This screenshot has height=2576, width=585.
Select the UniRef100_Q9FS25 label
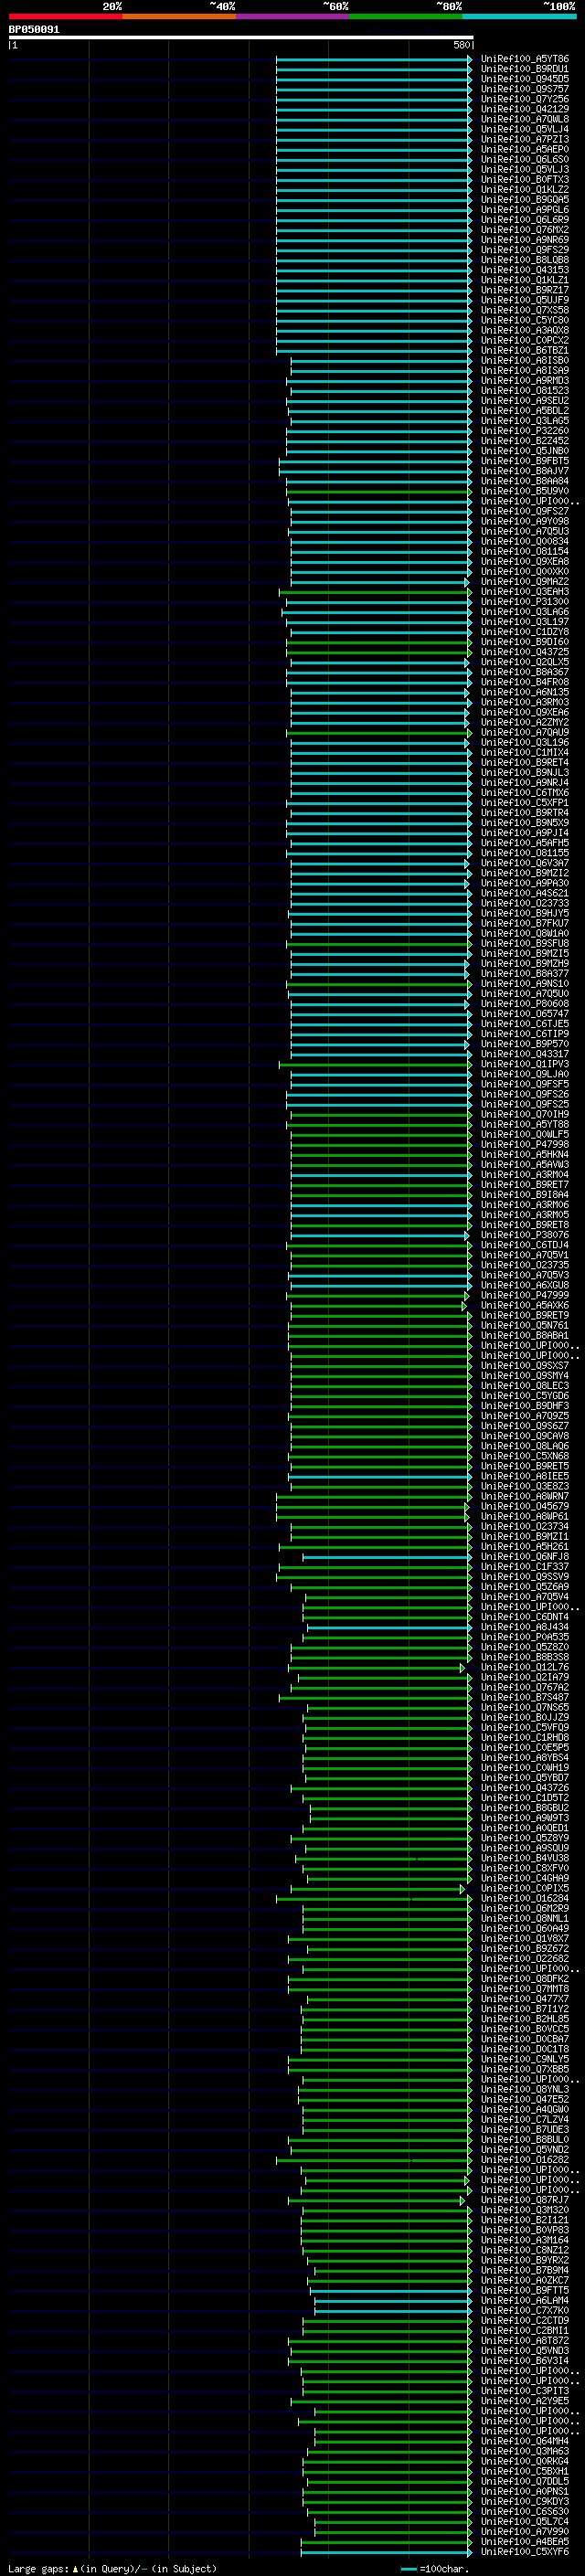(x=525, y=1104)
